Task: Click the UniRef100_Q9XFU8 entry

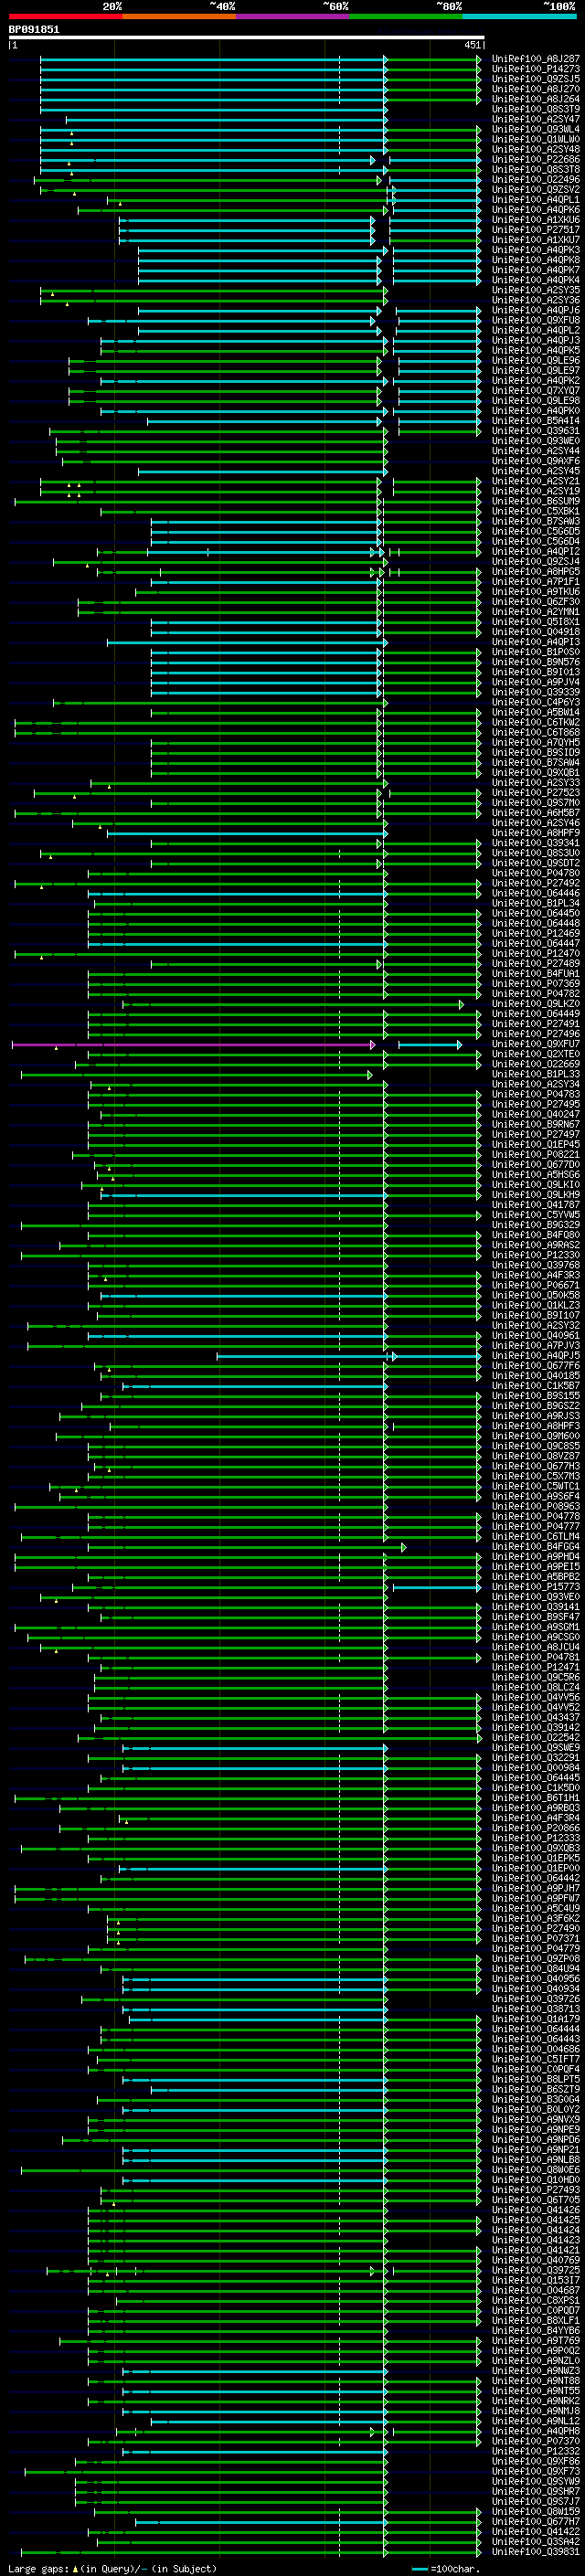Action: [x=536, y=320]
